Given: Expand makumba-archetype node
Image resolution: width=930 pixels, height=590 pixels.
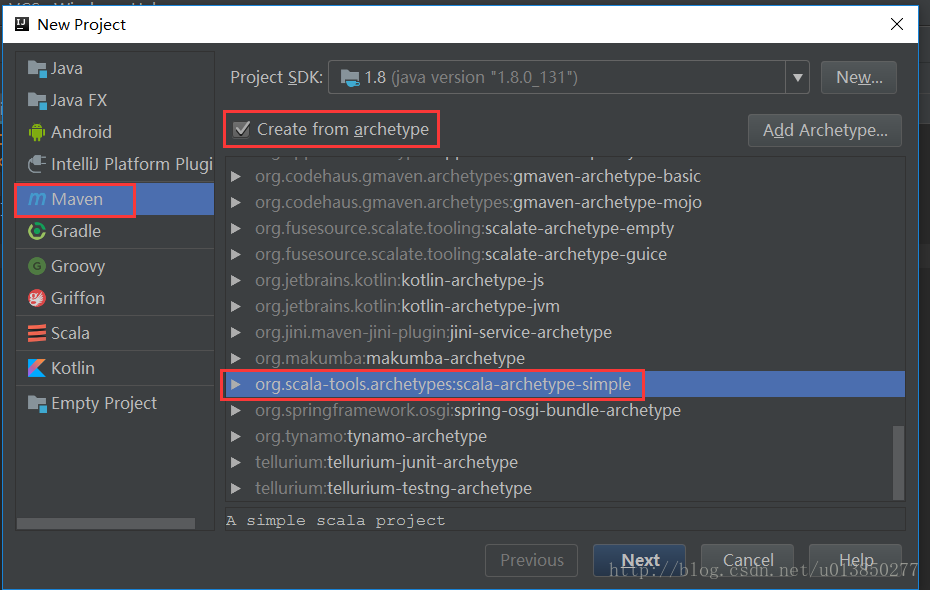Looking at the screenshot, I should pyautogui.click(x=236, y=358).
